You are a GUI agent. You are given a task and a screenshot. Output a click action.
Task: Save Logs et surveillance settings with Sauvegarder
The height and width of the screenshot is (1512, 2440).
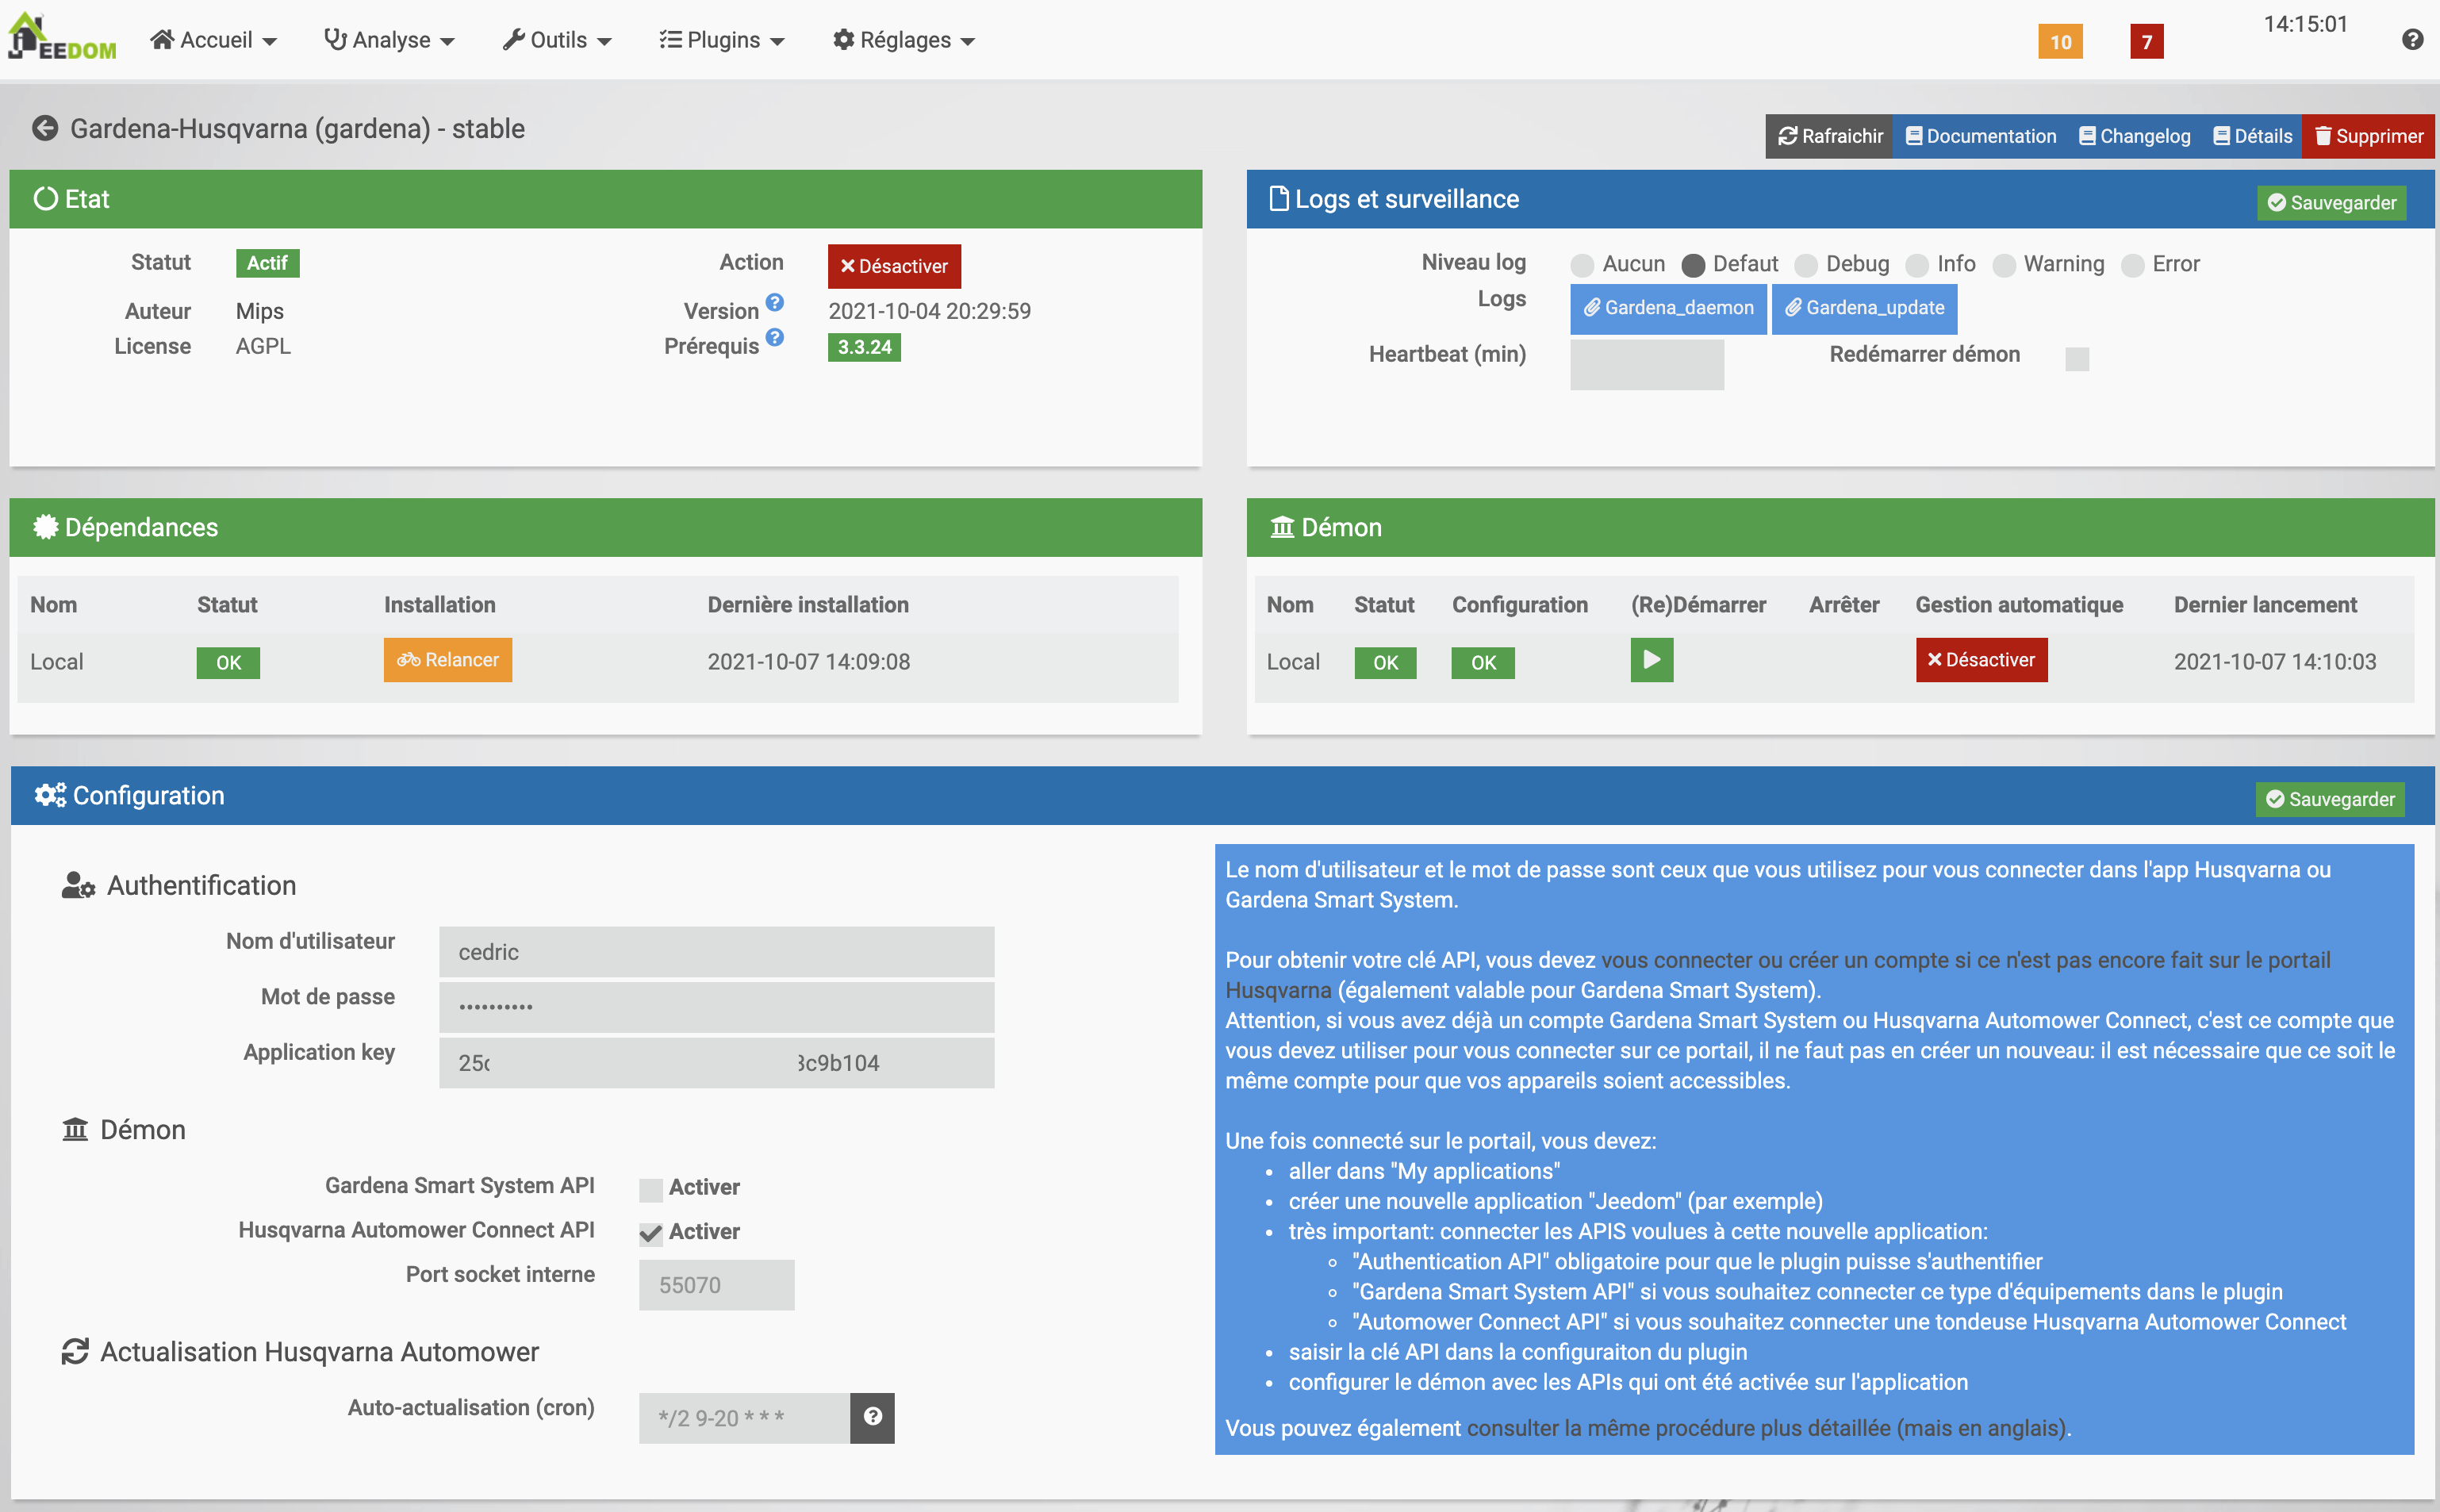click(2332, 203)
